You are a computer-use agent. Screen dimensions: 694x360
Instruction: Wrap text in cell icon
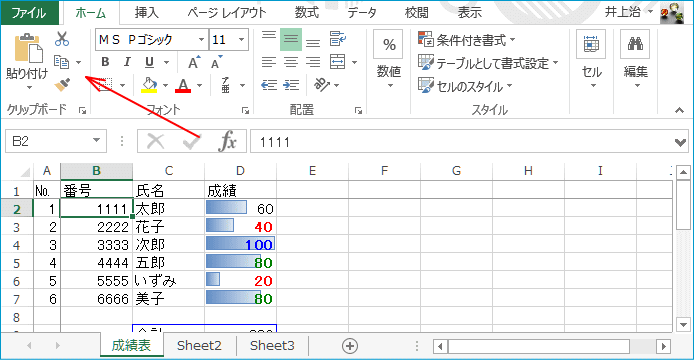click(338, 39)
